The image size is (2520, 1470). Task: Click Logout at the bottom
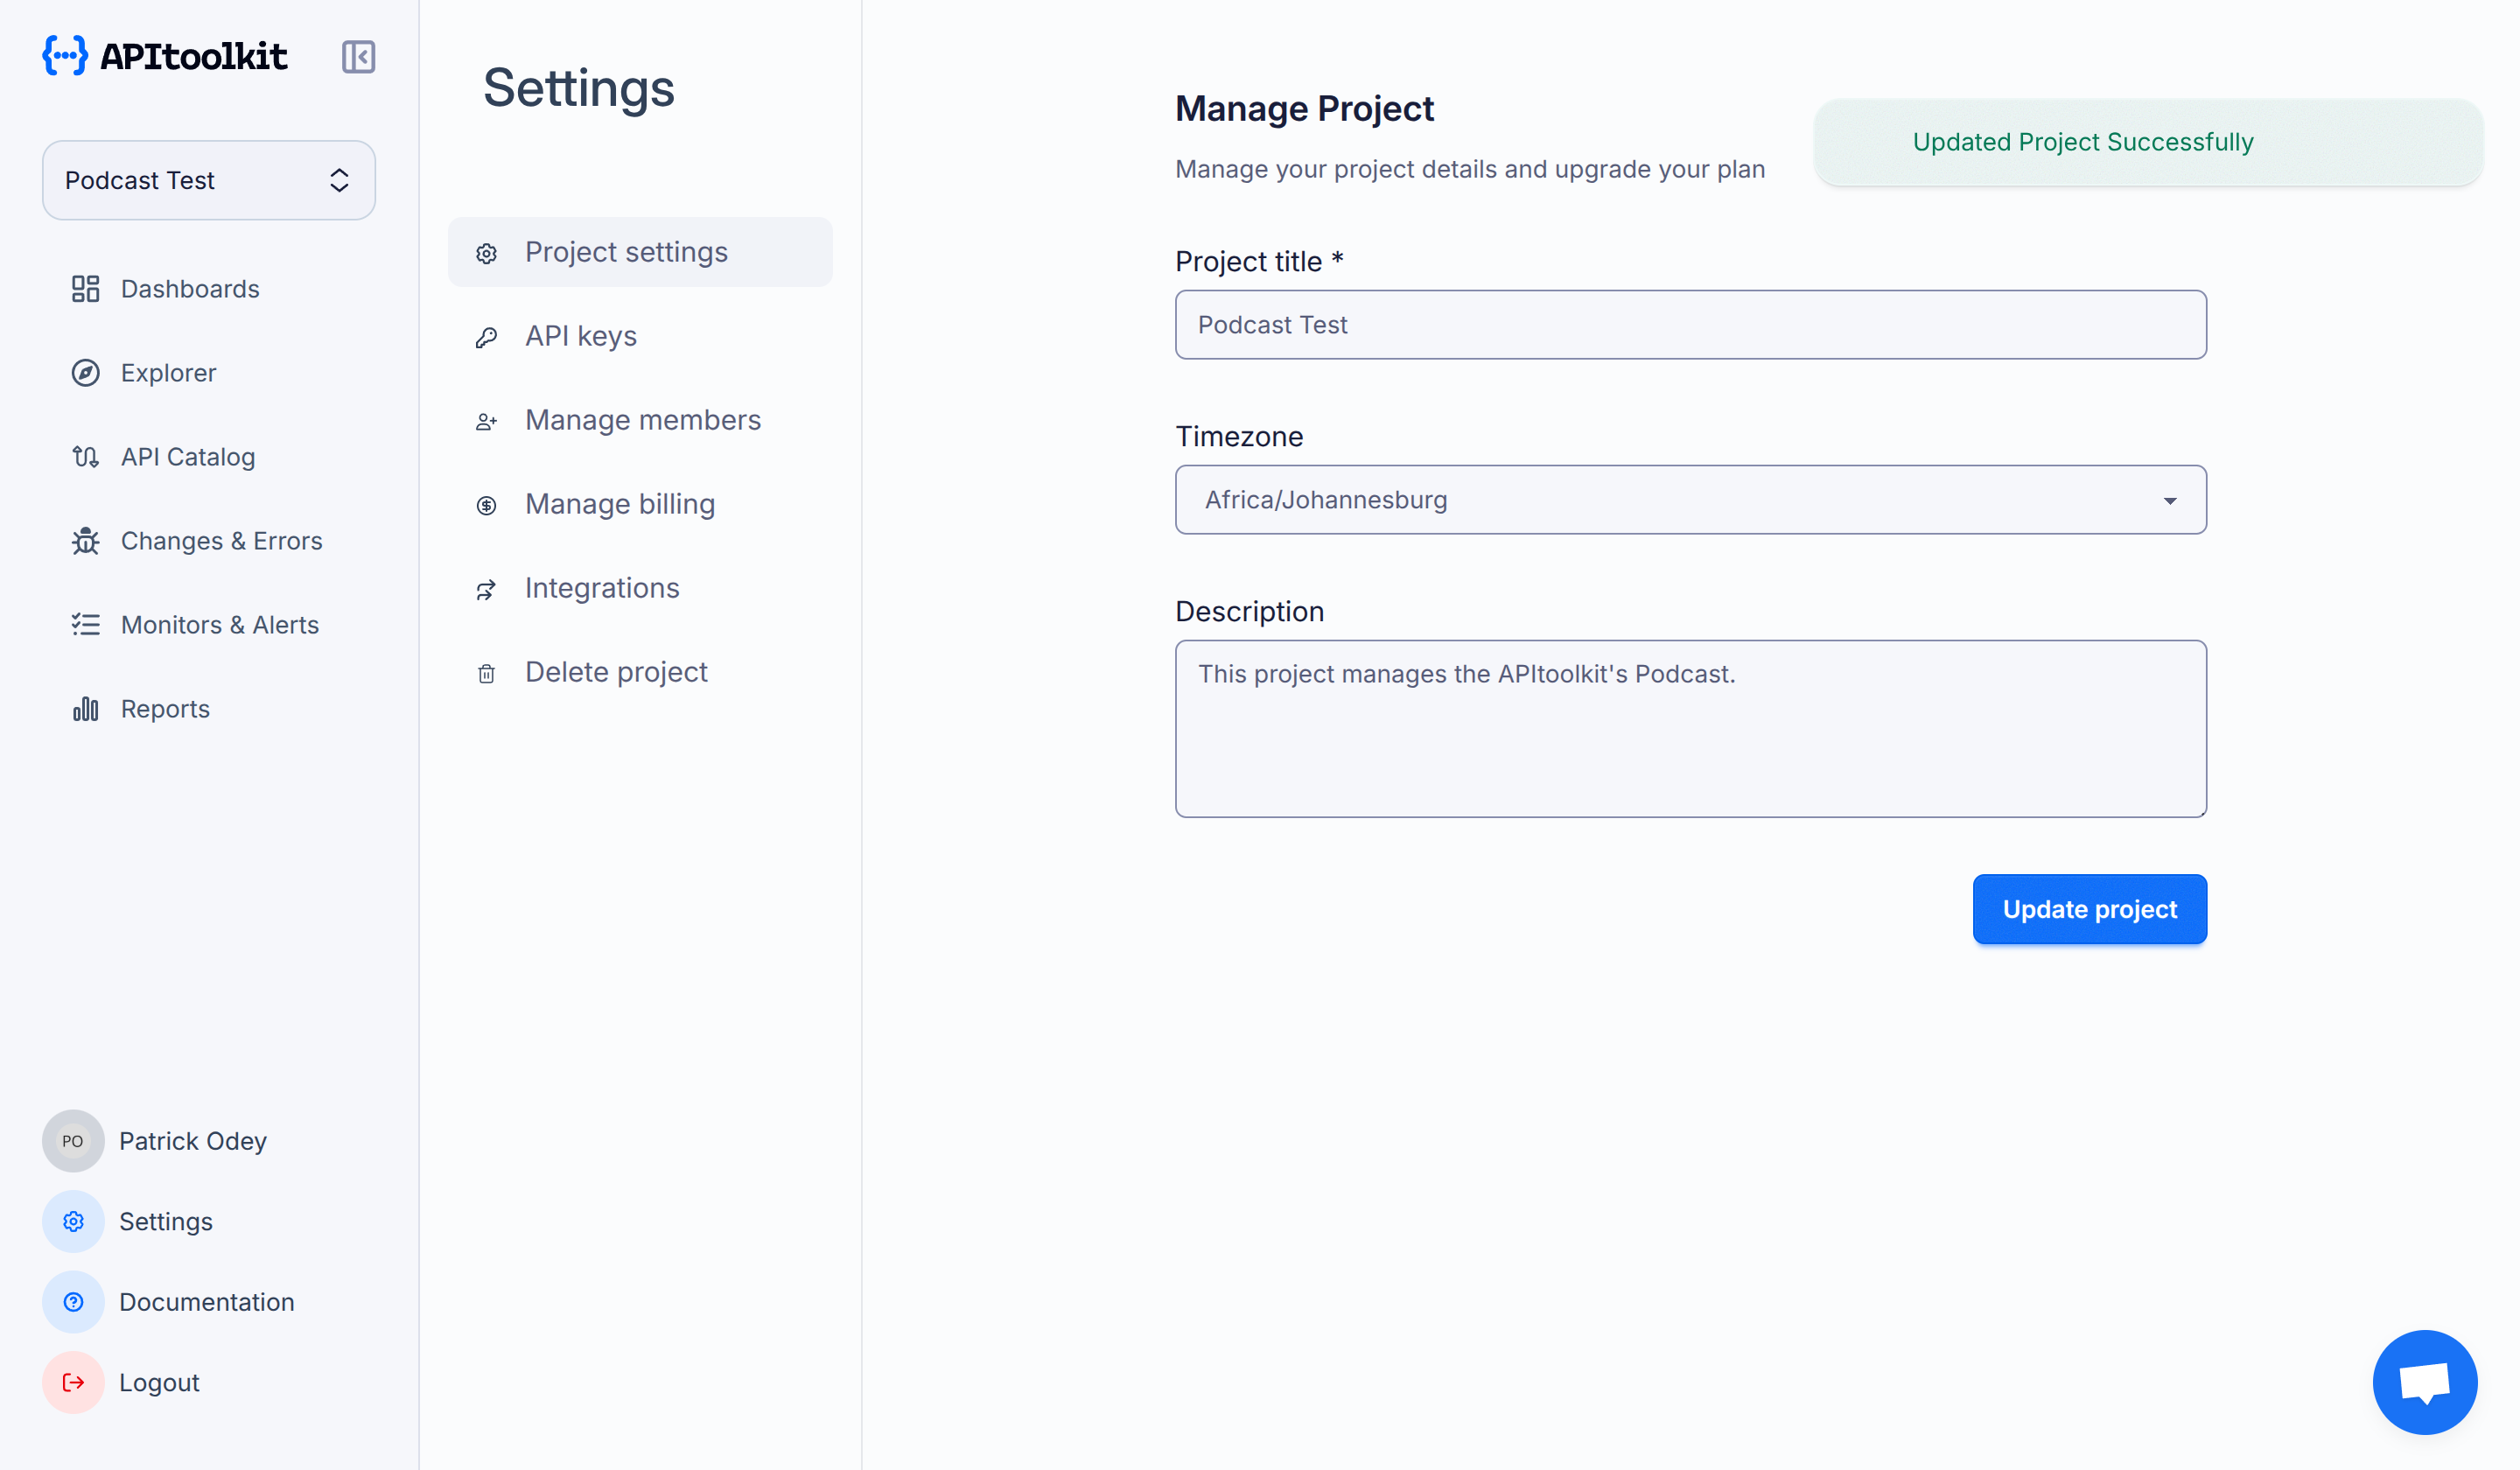(158, 1382)
